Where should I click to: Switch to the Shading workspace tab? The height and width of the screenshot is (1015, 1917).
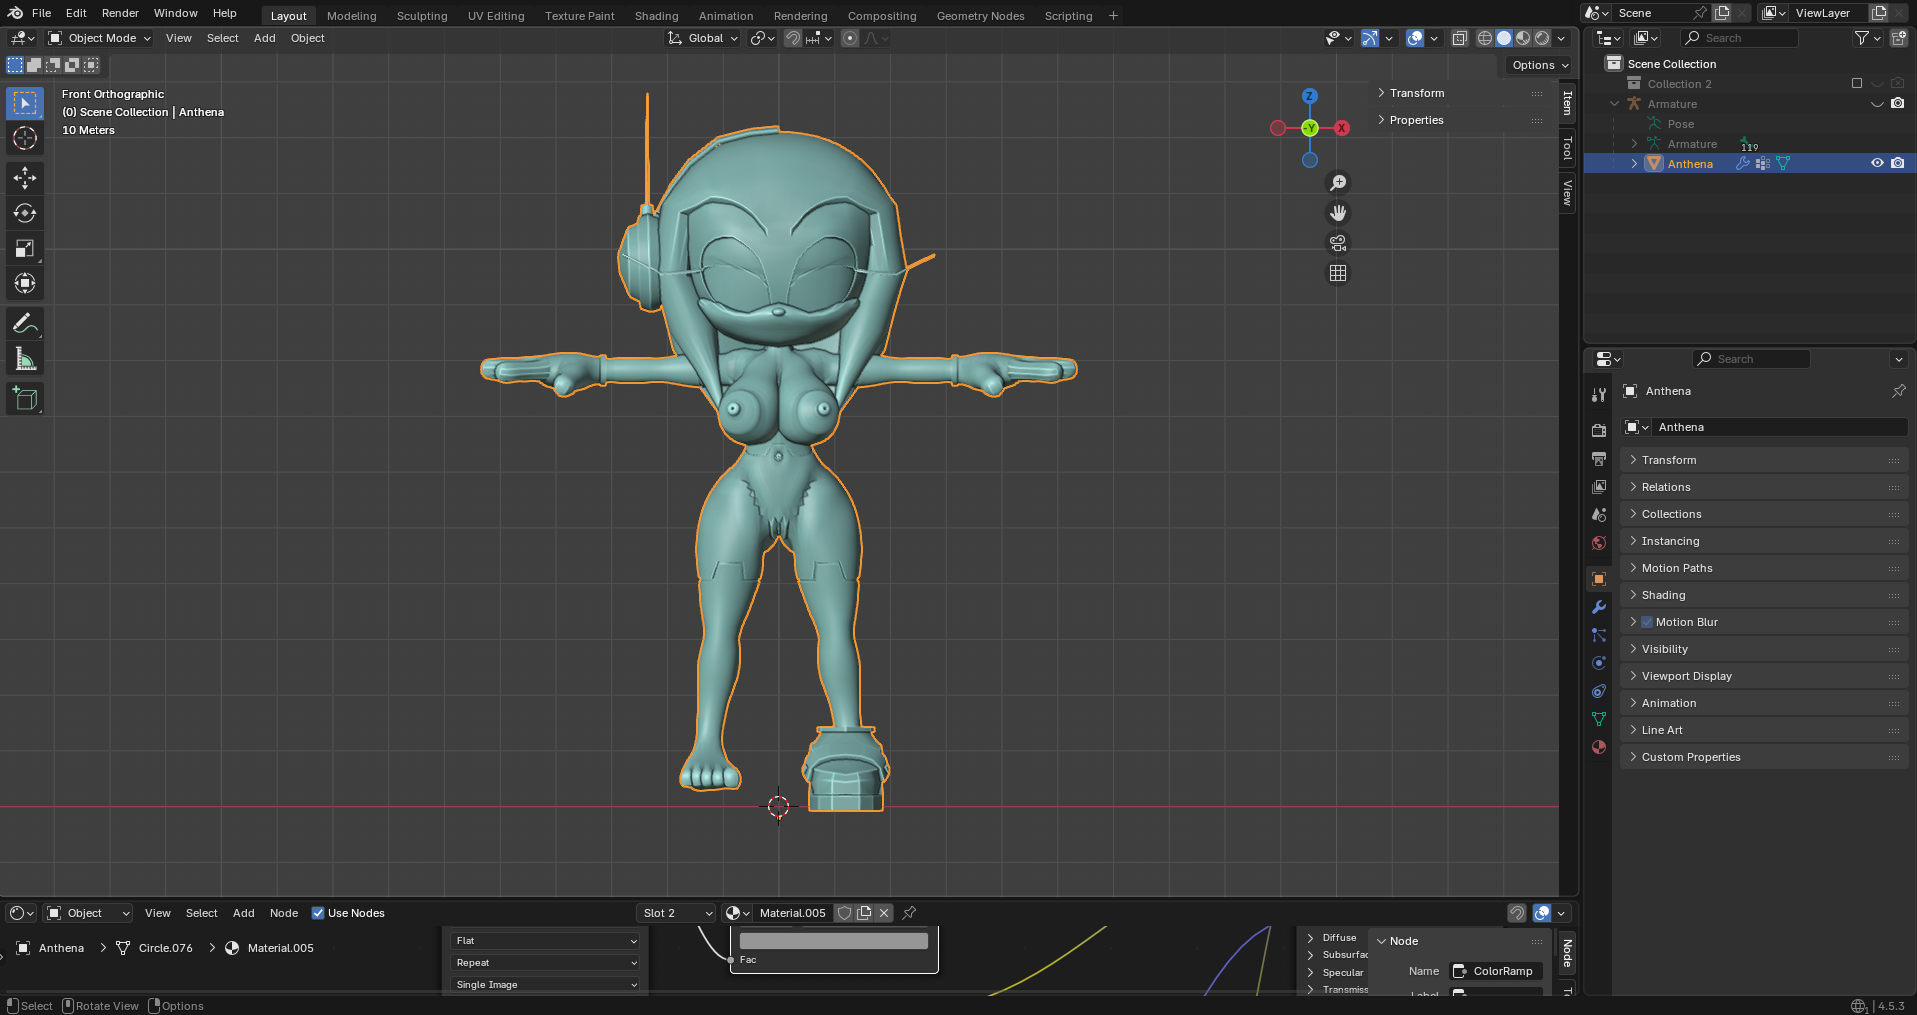point(656,16)
